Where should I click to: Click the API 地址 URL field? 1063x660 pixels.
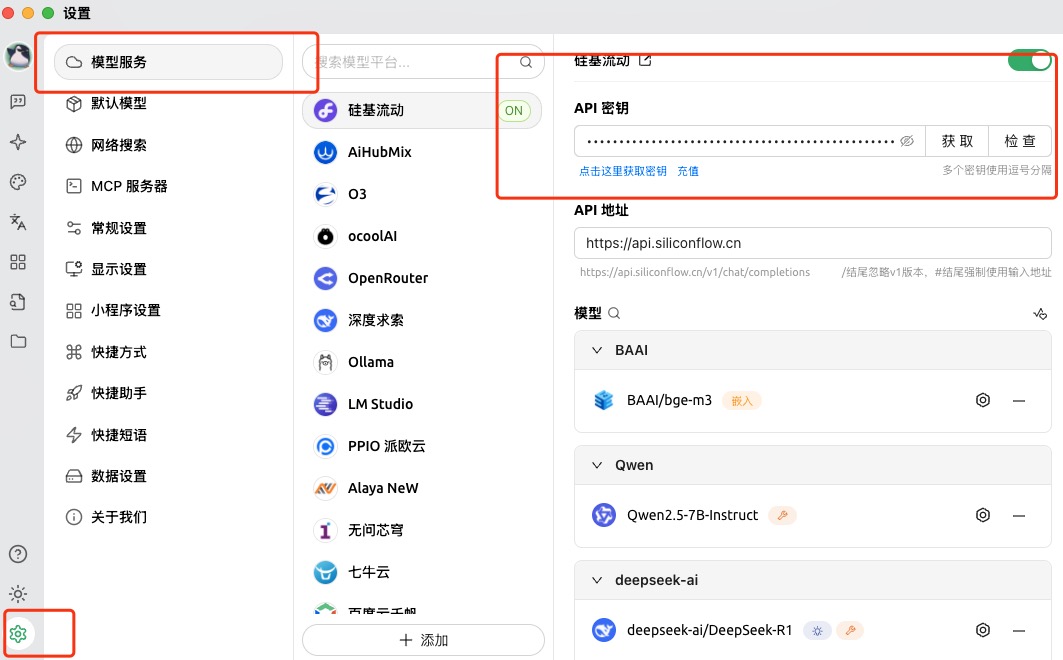(x=812, y=243)
